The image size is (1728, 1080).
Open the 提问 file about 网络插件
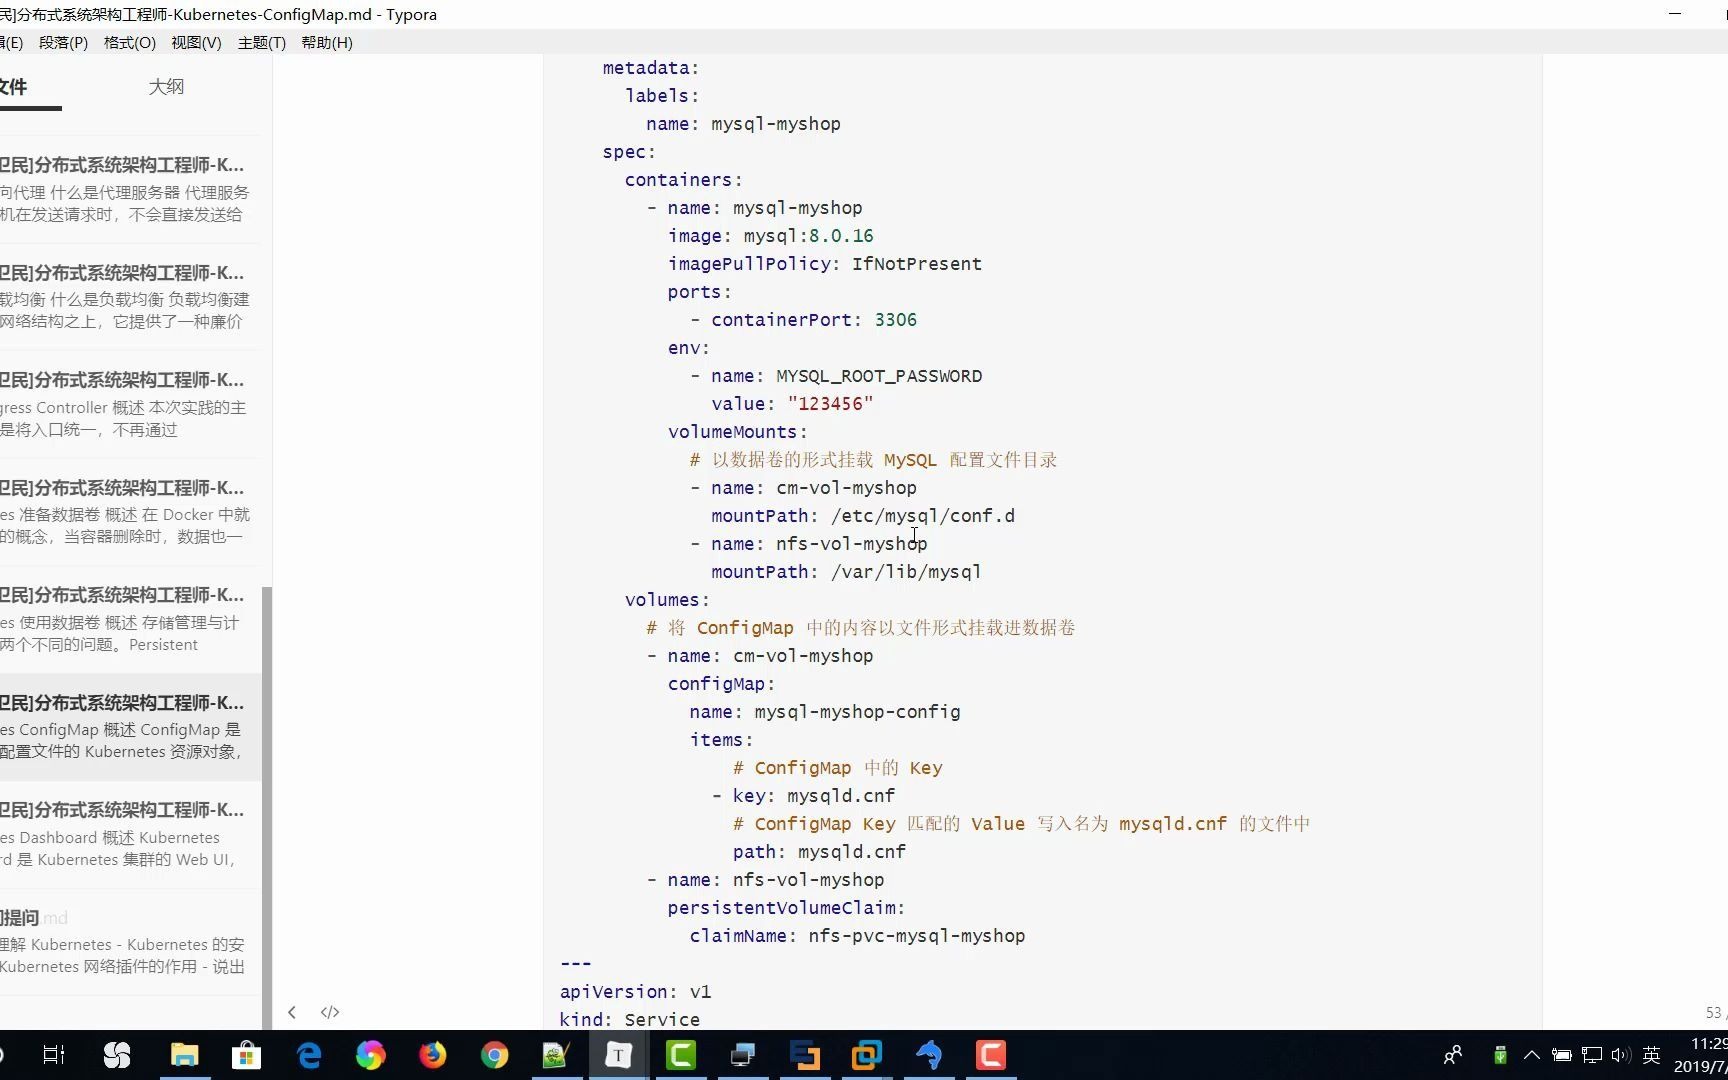(x=130, y=941)
